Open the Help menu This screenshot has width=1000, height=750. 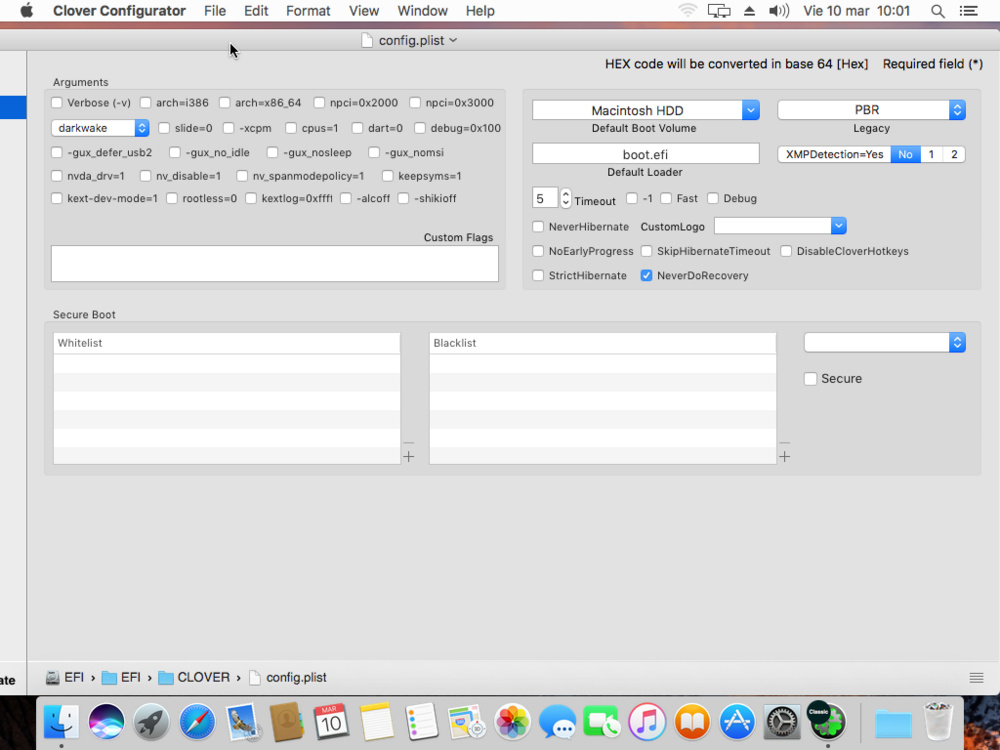tap(480, 11)
